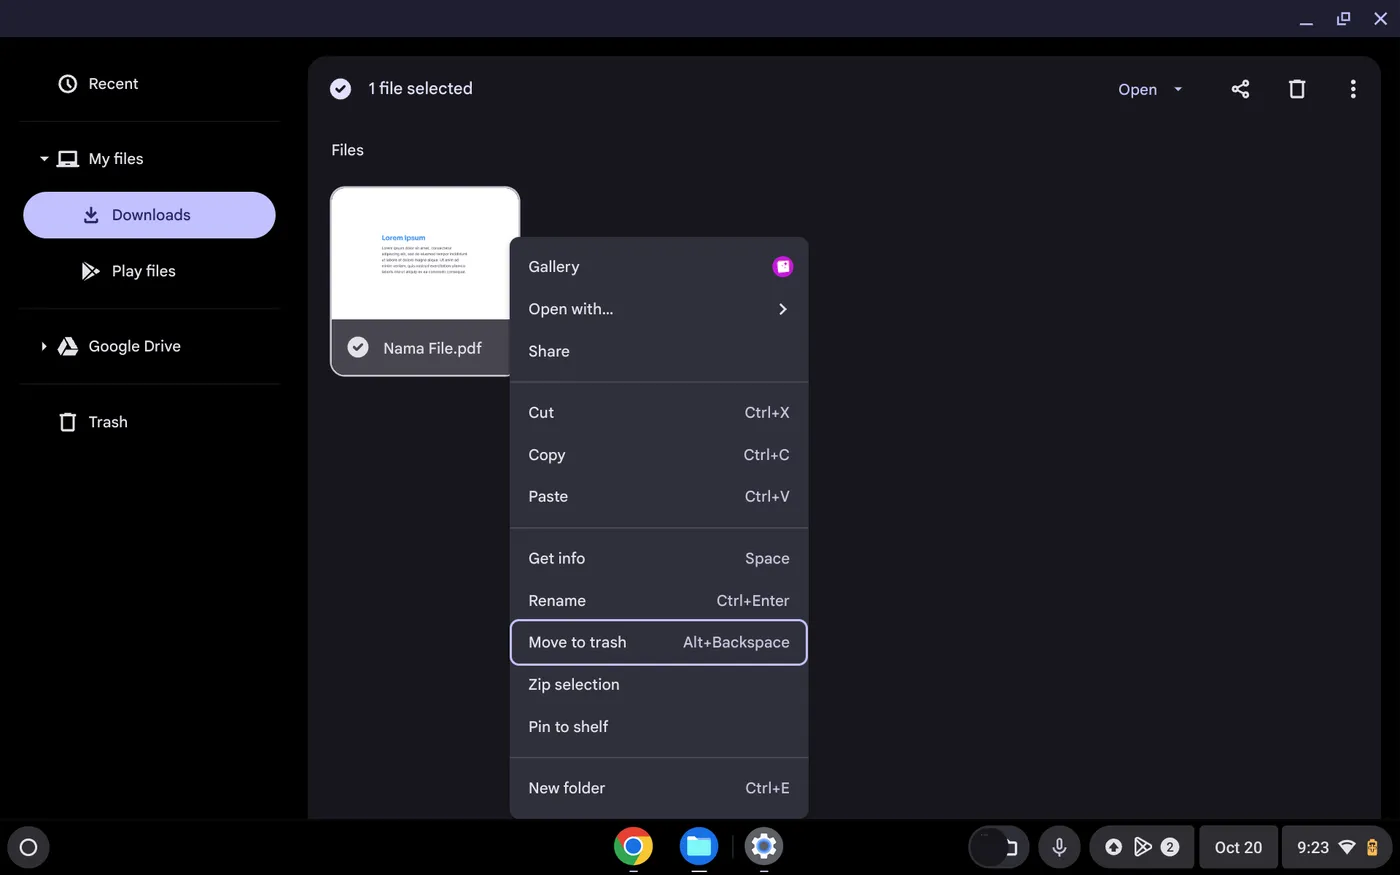1400x875 pixels.
Task: Open Play files folder
Action: [x=149, y=271]
